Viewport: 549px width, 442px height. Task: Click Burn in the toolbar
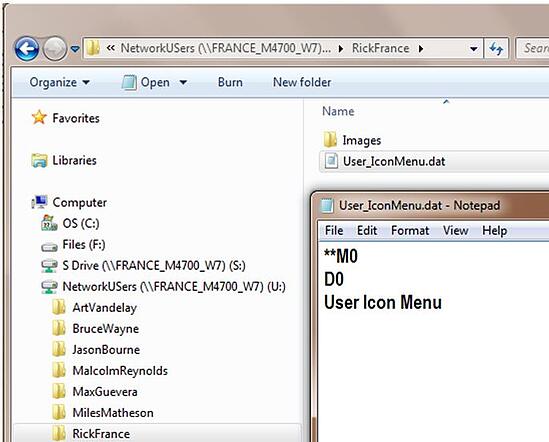coord(230,82)
